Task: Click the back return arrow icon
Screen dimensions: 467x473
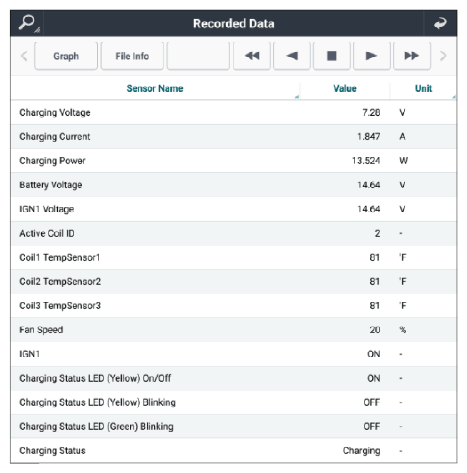Action: click(440, 23)
